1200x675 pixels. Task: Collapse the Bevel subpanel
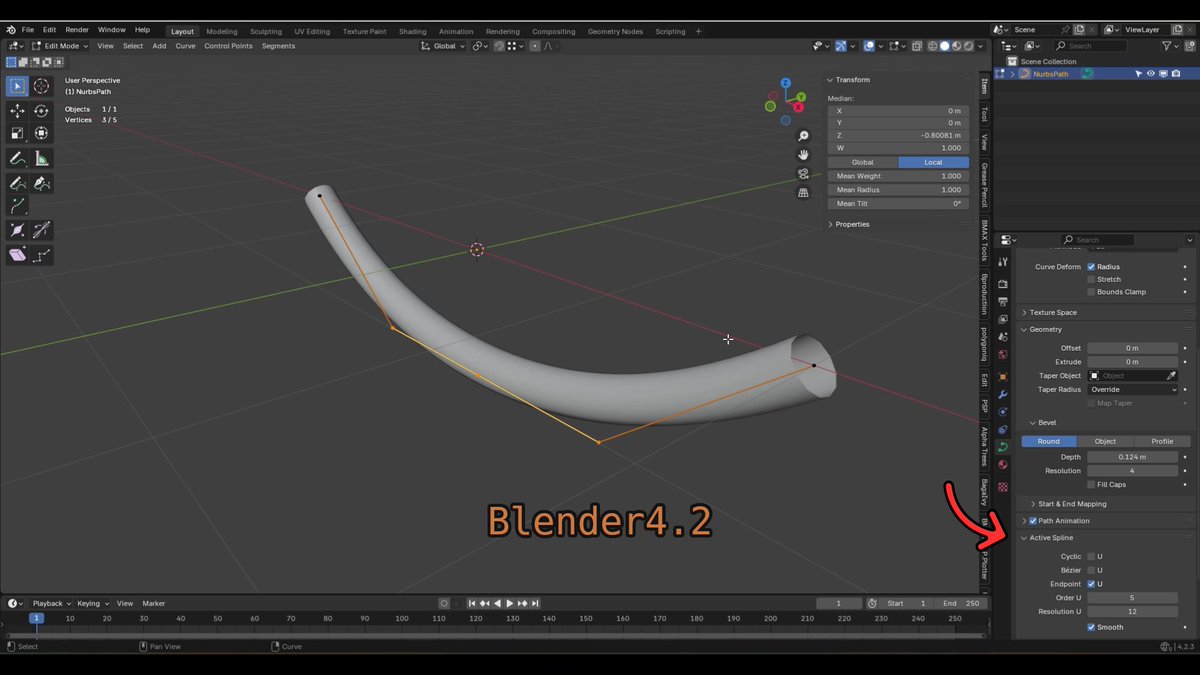pos(1044,423)
